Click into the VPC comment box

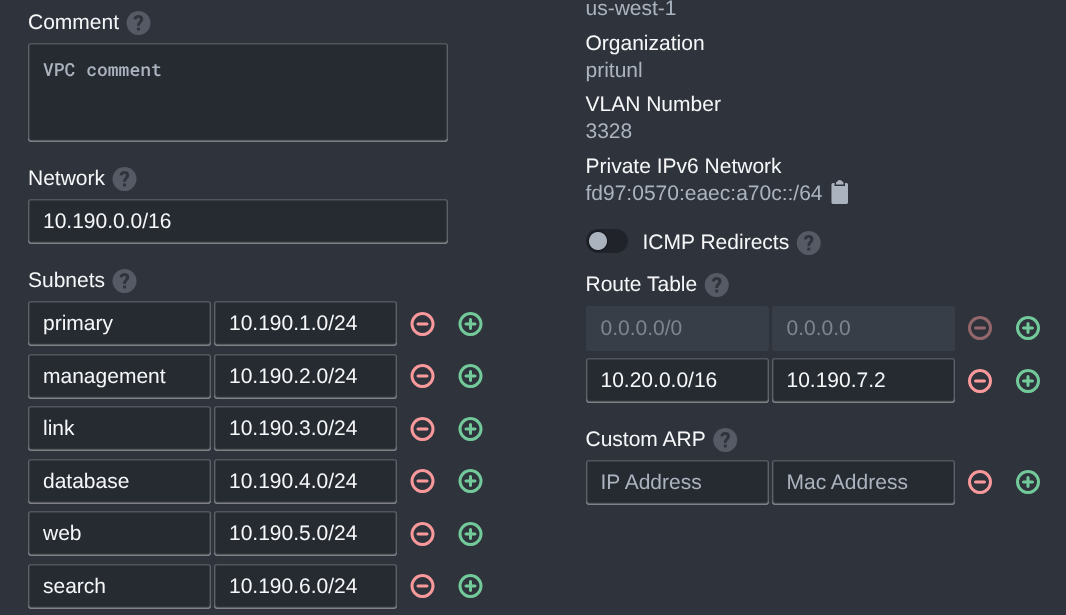(x=237, y=90)
